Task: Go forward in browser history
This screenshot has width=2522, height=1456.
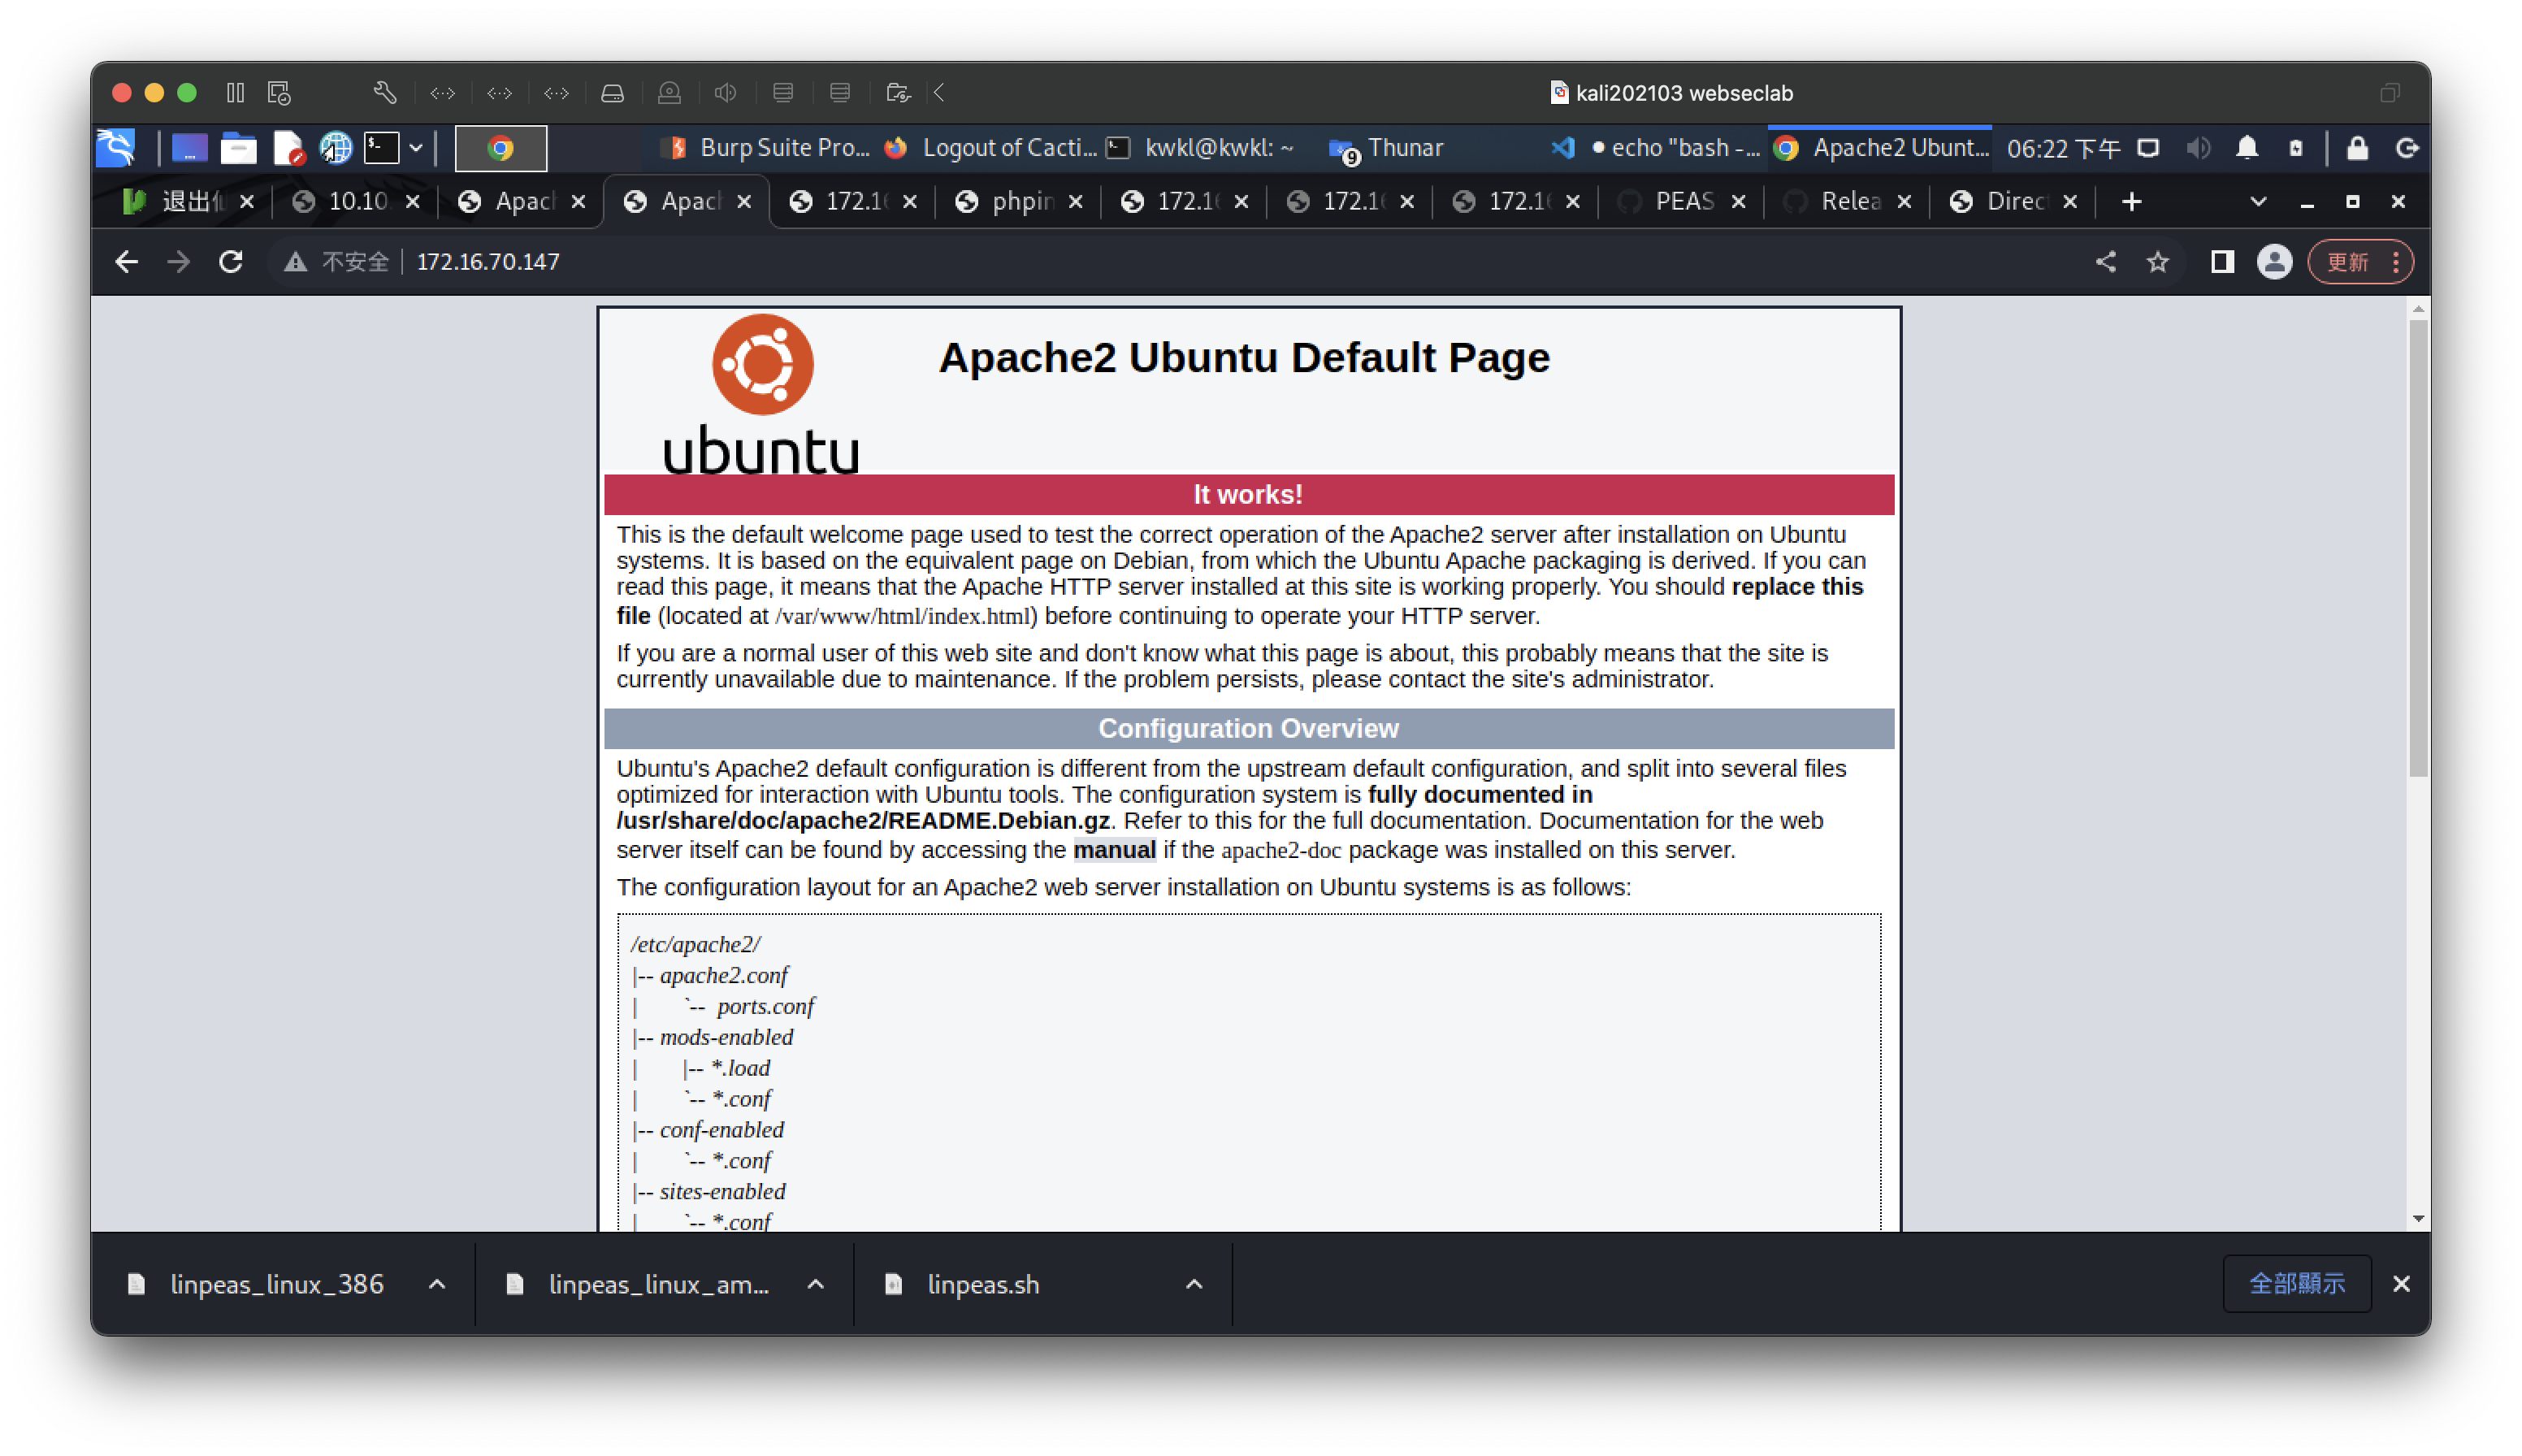Action: click(178, 262)
